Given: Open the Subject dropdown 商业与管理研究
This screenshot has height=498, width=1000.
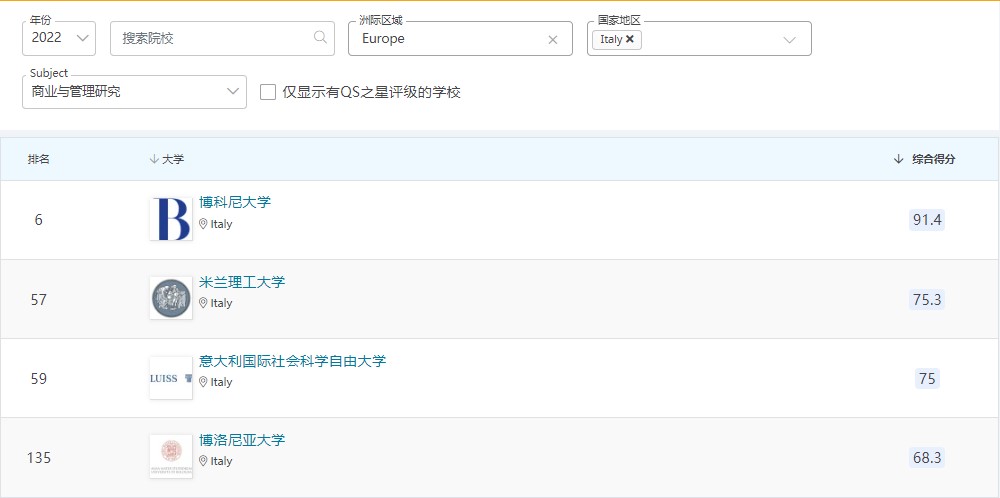Looking at the screenshot, I should 134,92.
